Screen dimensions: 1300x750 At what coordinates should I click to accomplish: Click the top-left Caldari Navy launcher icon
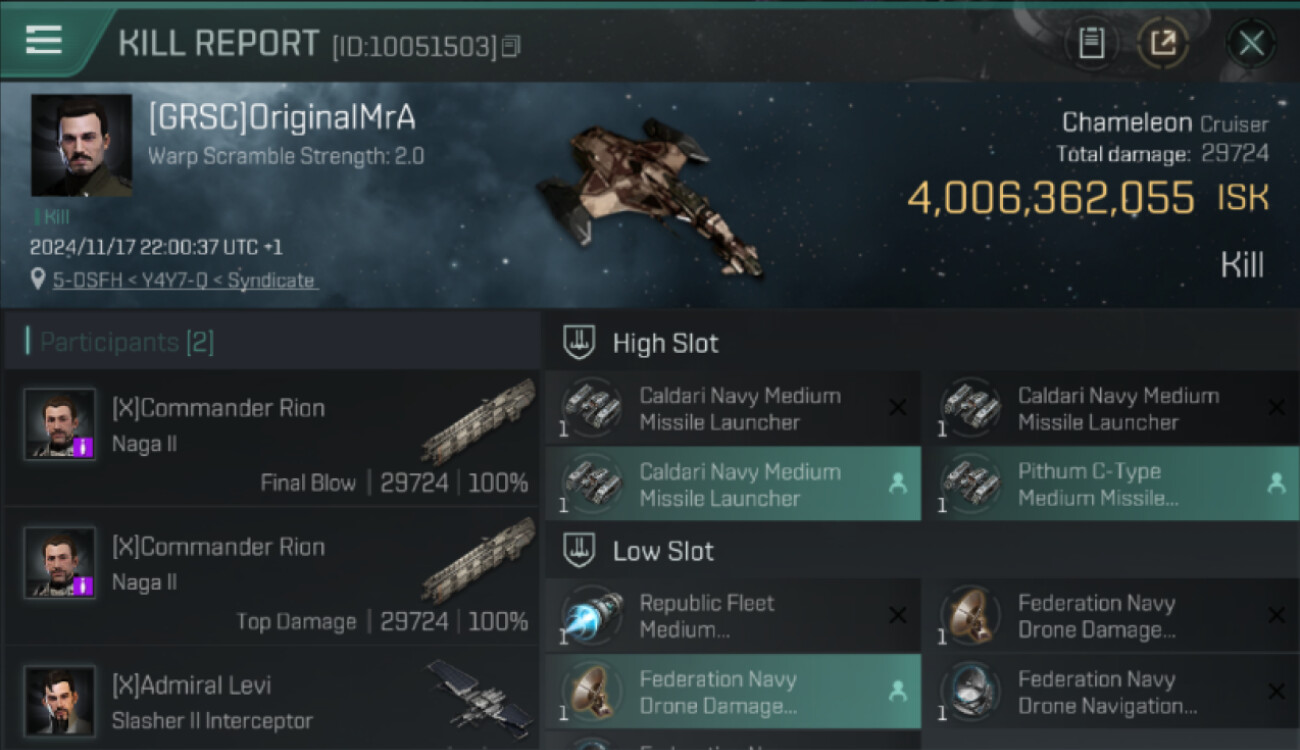(x=592, y=408)
